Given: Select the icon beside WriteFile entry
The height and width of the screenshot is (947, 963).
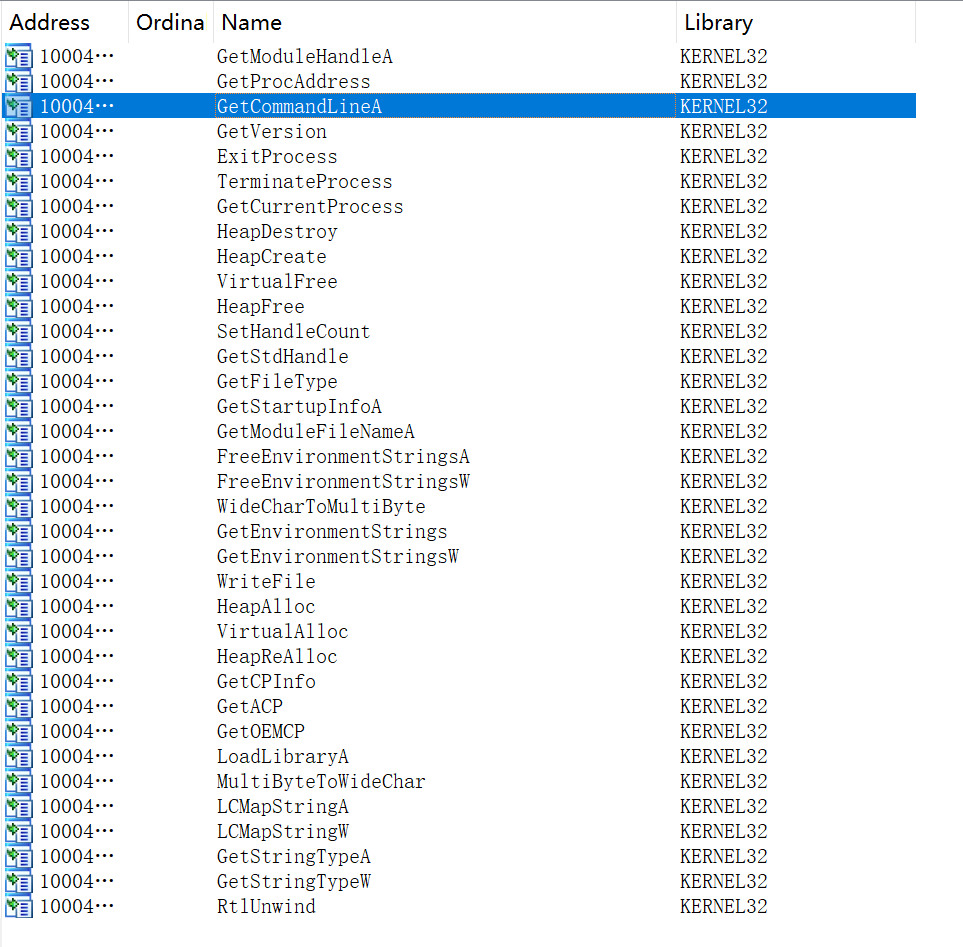Looking at the screenshot, I should point(18,582).
